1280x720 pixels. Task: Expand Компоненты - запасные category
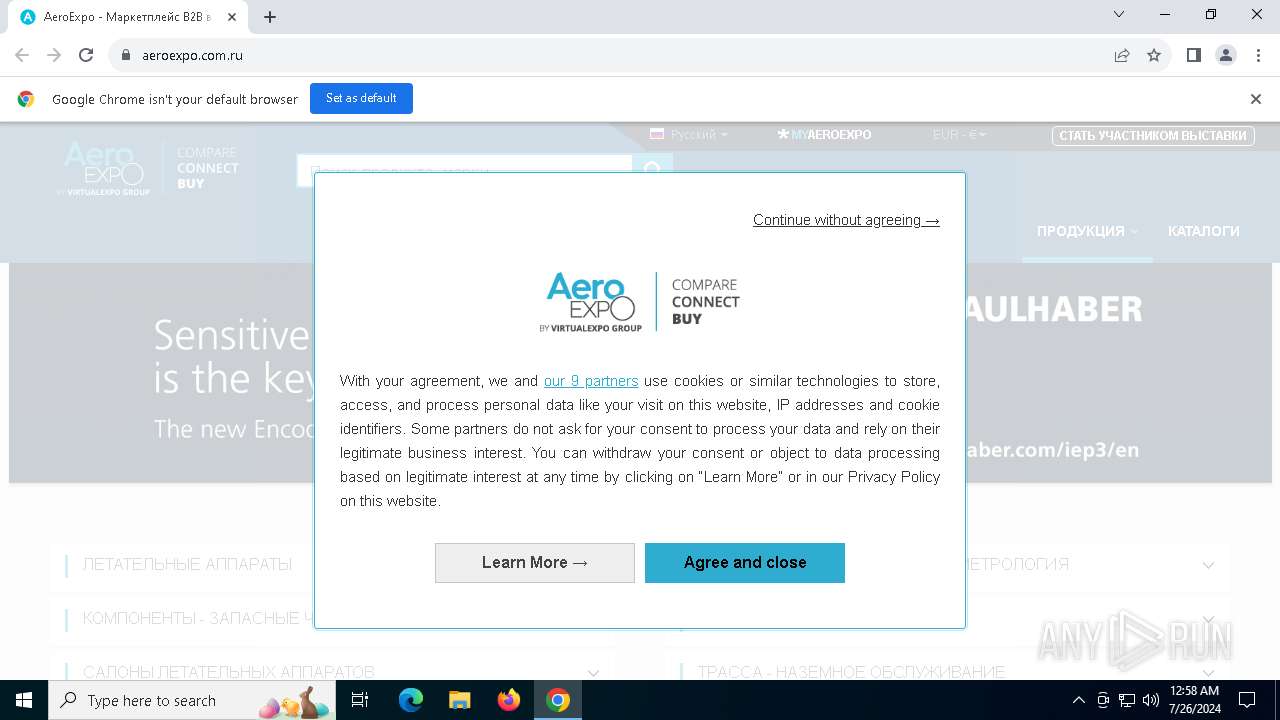coord(198,618)
